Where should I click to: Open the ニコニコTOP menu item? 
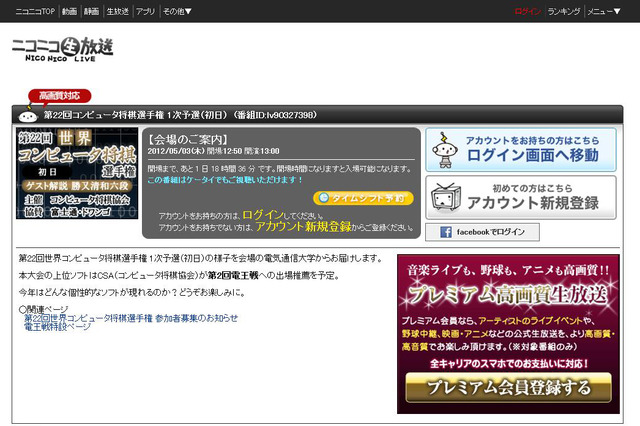click(x=35, y=11)
